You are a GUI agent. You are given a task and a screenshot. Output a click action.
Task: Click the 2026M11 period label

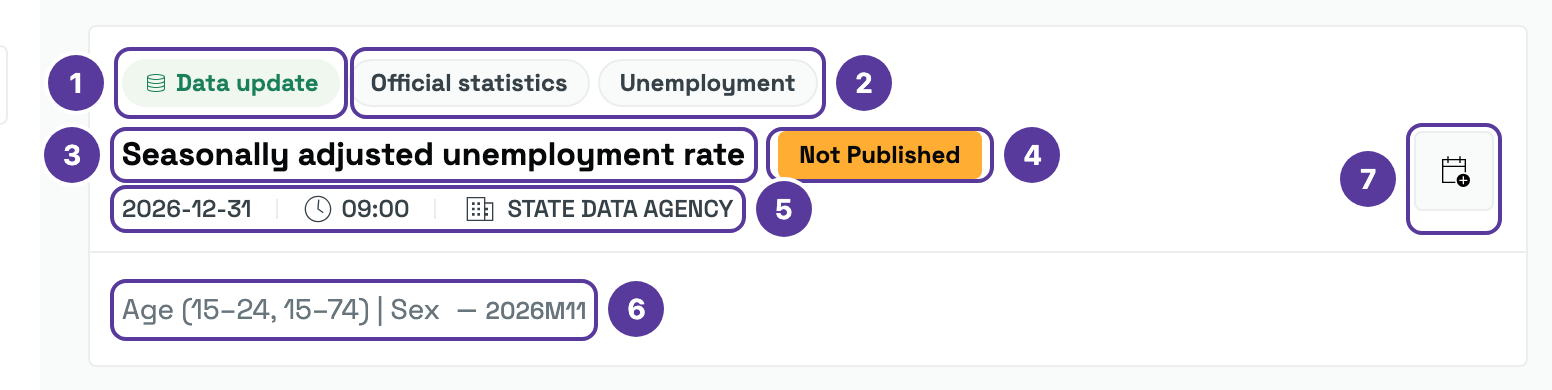click(x=535, y=310)
